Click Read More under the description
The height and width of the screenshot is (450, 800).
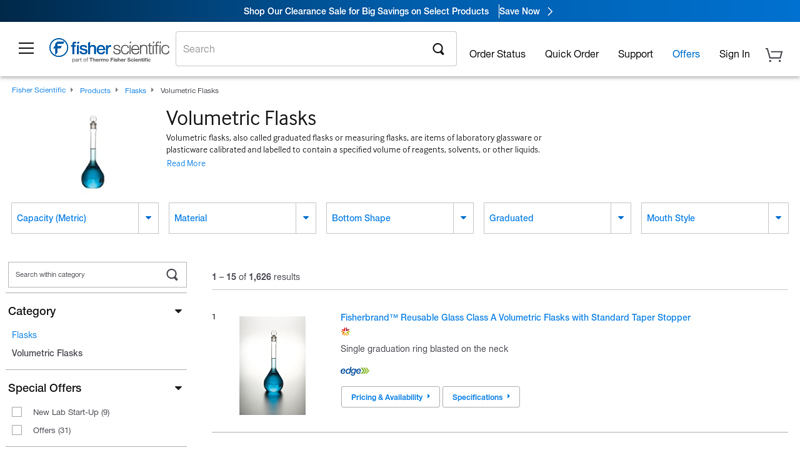point(186,163)
